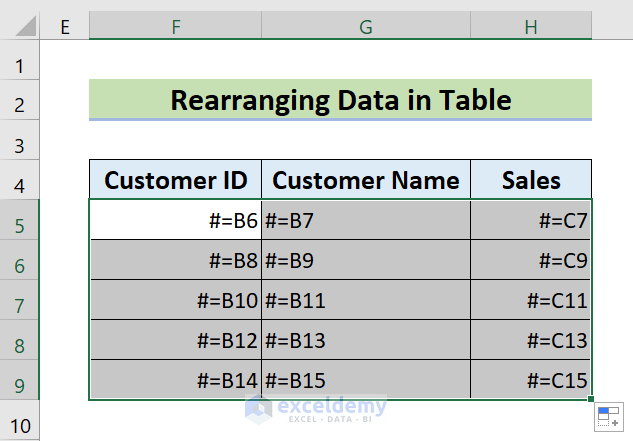This screenshot has width=633, height=441.
Task: Select cell containing #=B15
Action: point(366,380)
